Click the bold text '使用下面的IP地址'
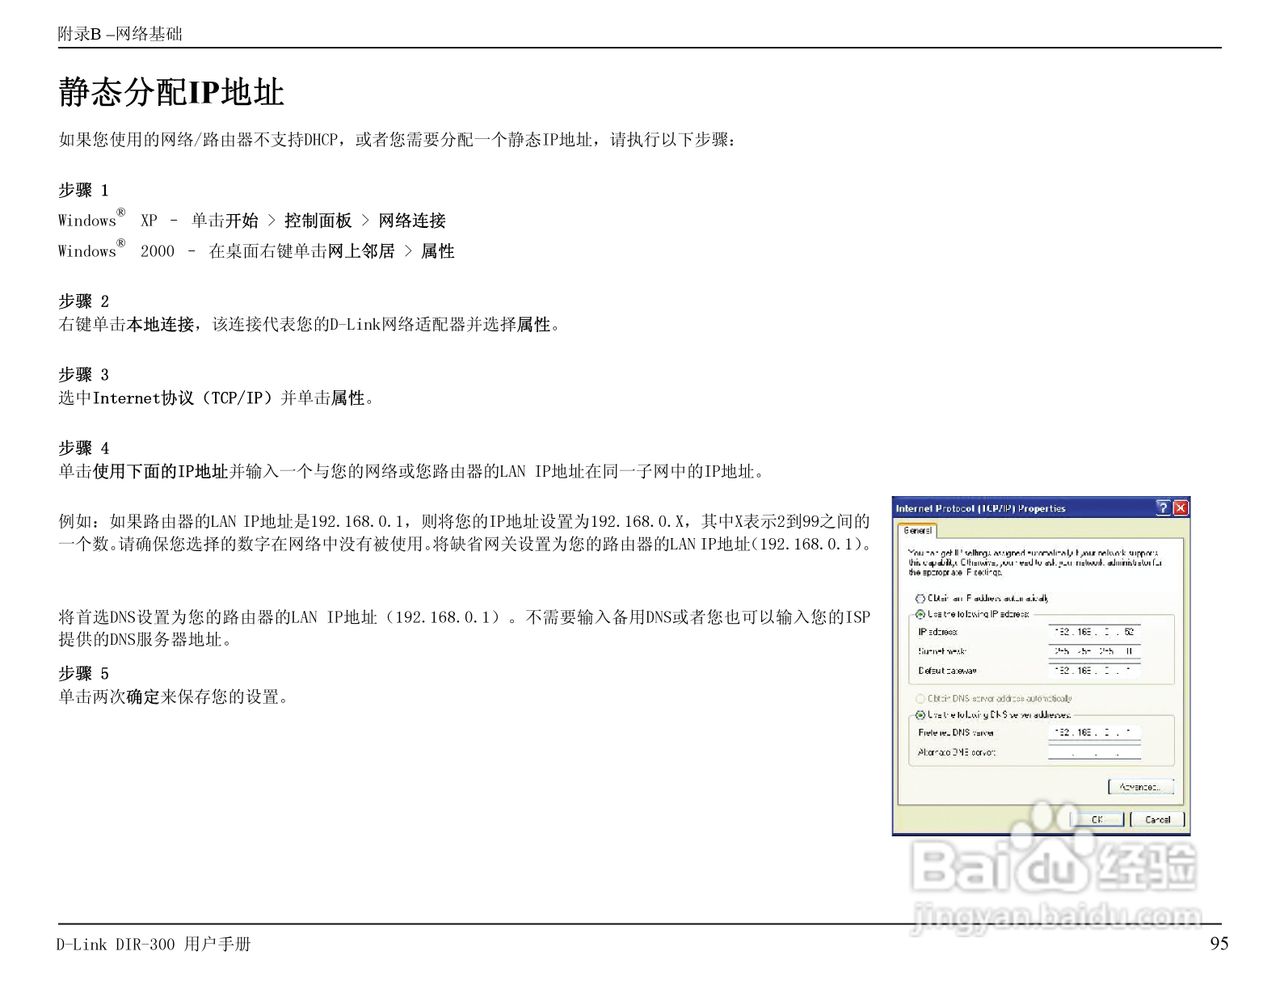Screen dimensions: 1280x989 tap(160, 471)
